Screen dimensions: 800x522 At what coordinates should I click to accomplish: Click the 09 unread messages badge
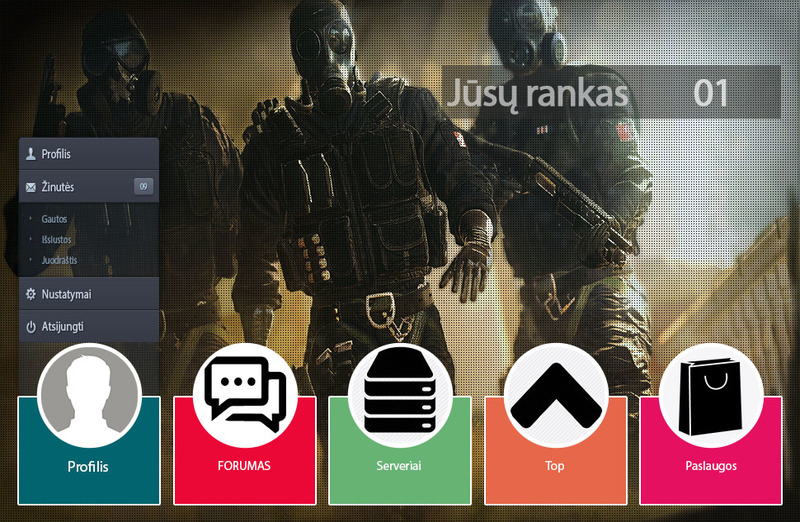point(143,187)
